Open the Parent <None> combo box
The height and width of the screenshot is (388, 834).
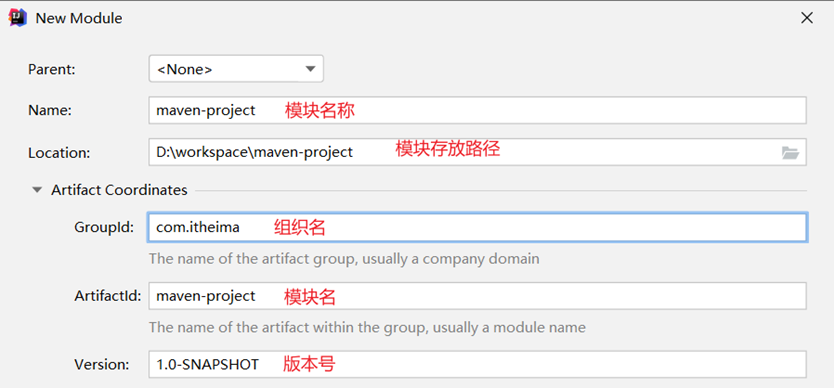(236, 69)
